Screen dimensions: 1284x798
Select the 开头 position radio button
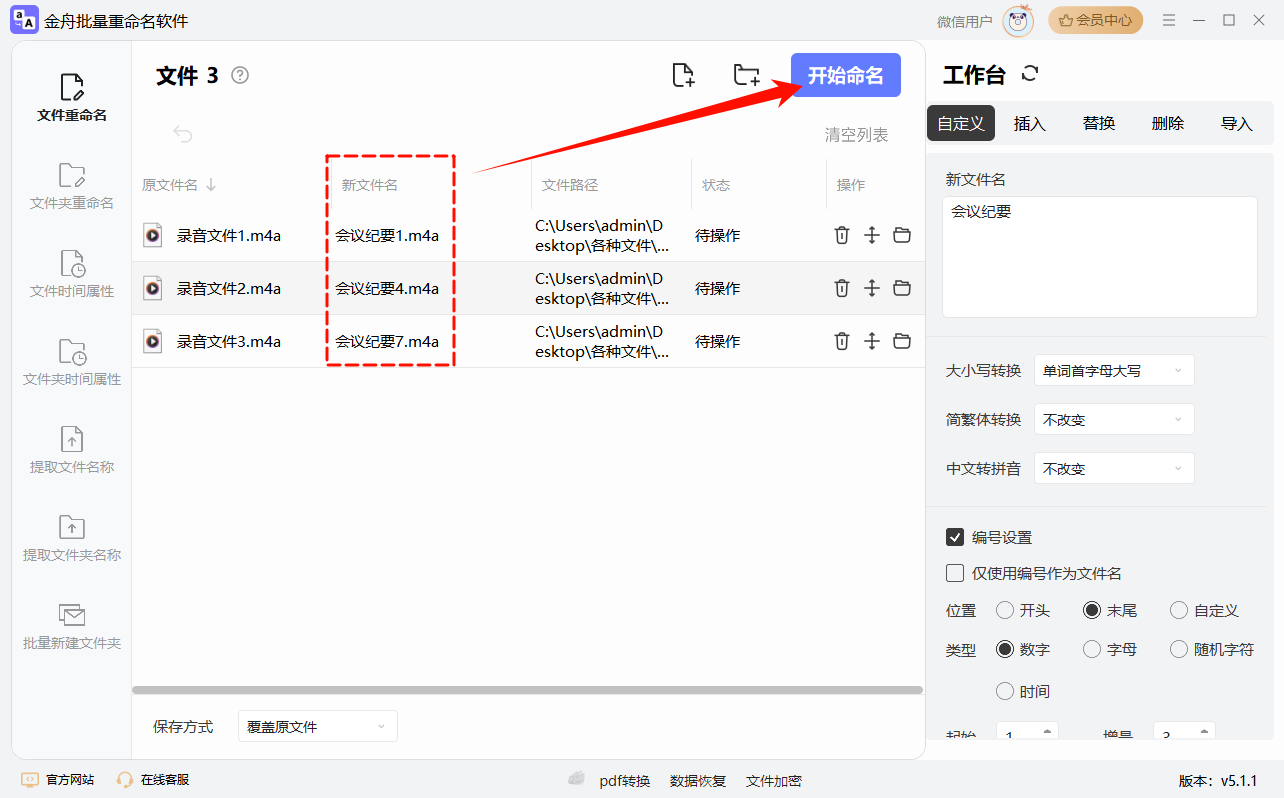coord(1004,610)
